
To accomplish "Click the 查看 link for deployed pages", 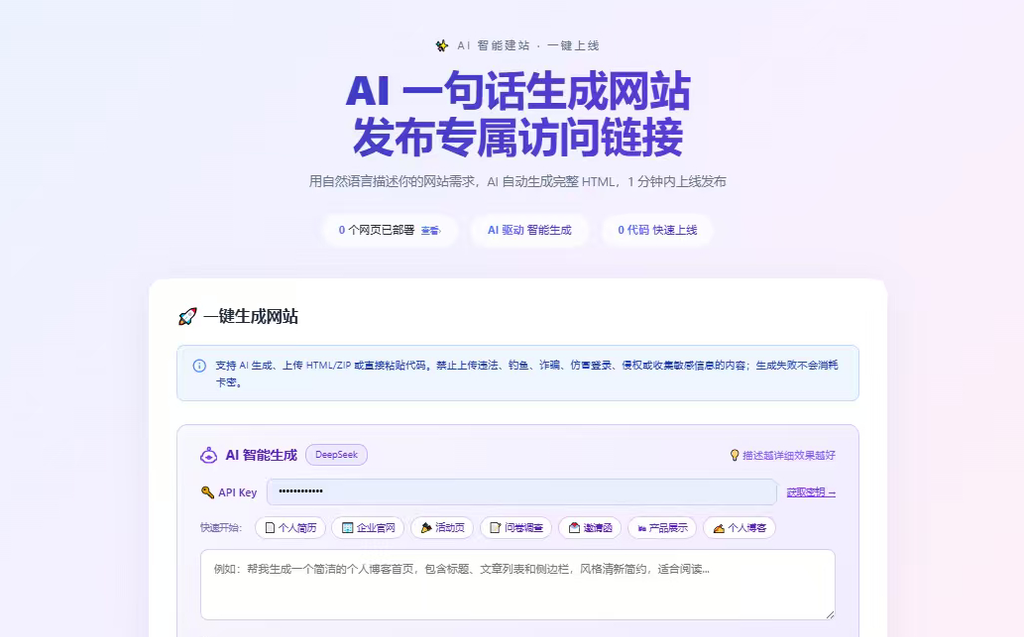I will coord(430,231).
